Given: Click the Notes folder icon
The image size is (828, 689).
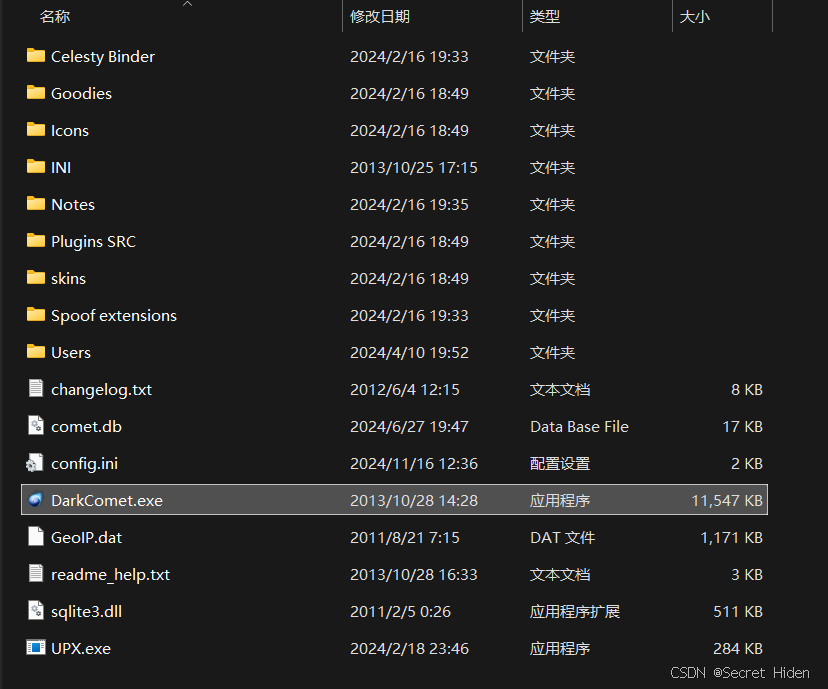Looking at the screenshot, I should [x=36, y=203].
